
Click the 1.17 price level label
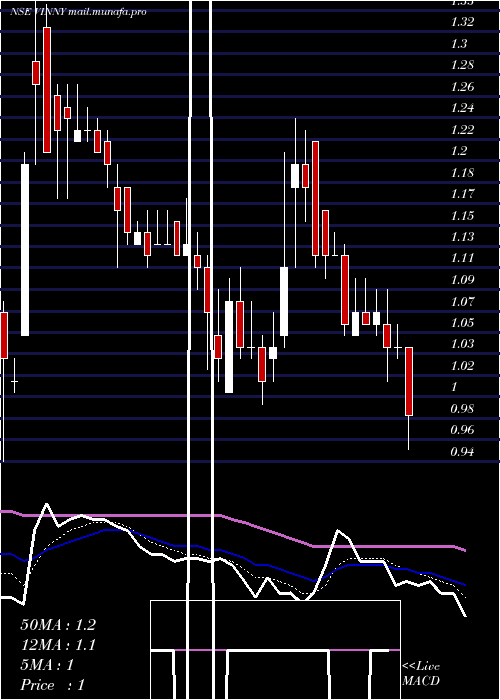462,194
